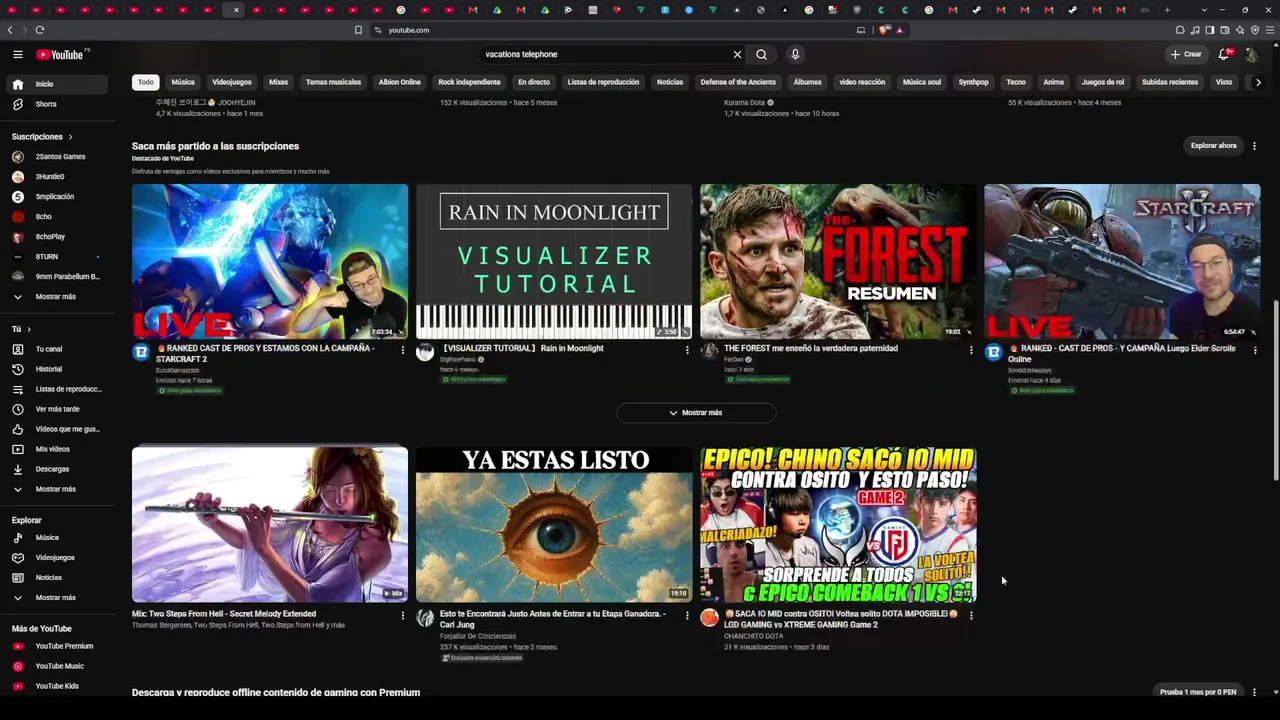The height and width of the screenshot is (720, 1280).
Task: Click Prueba 1 mes por 0 PEN
Action: pos(1198,692)
